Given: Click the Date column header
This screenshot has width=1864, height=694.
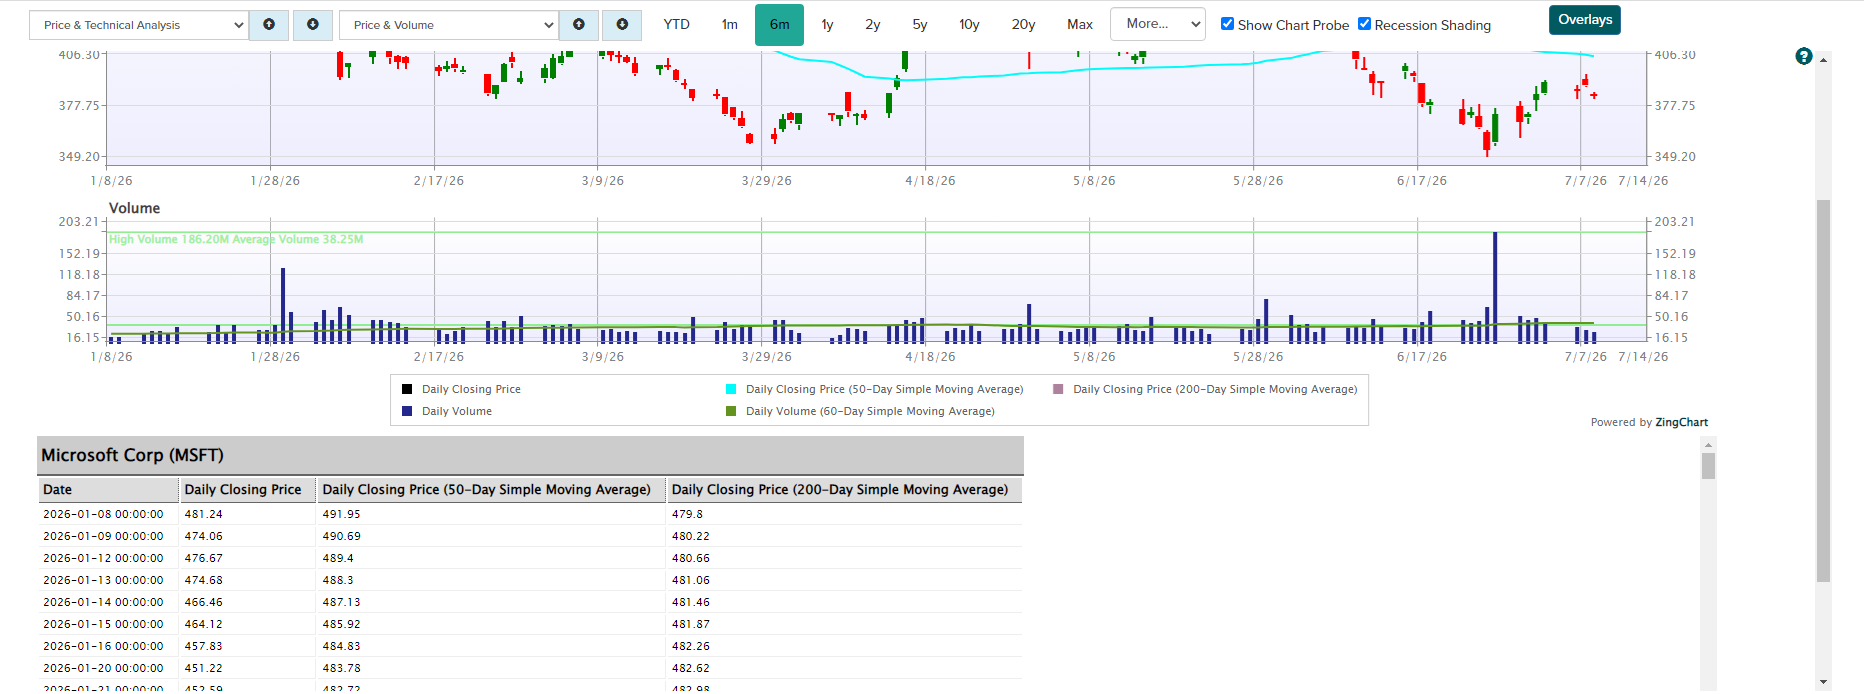Looking at the screenshot, I should tap(108, 490).
